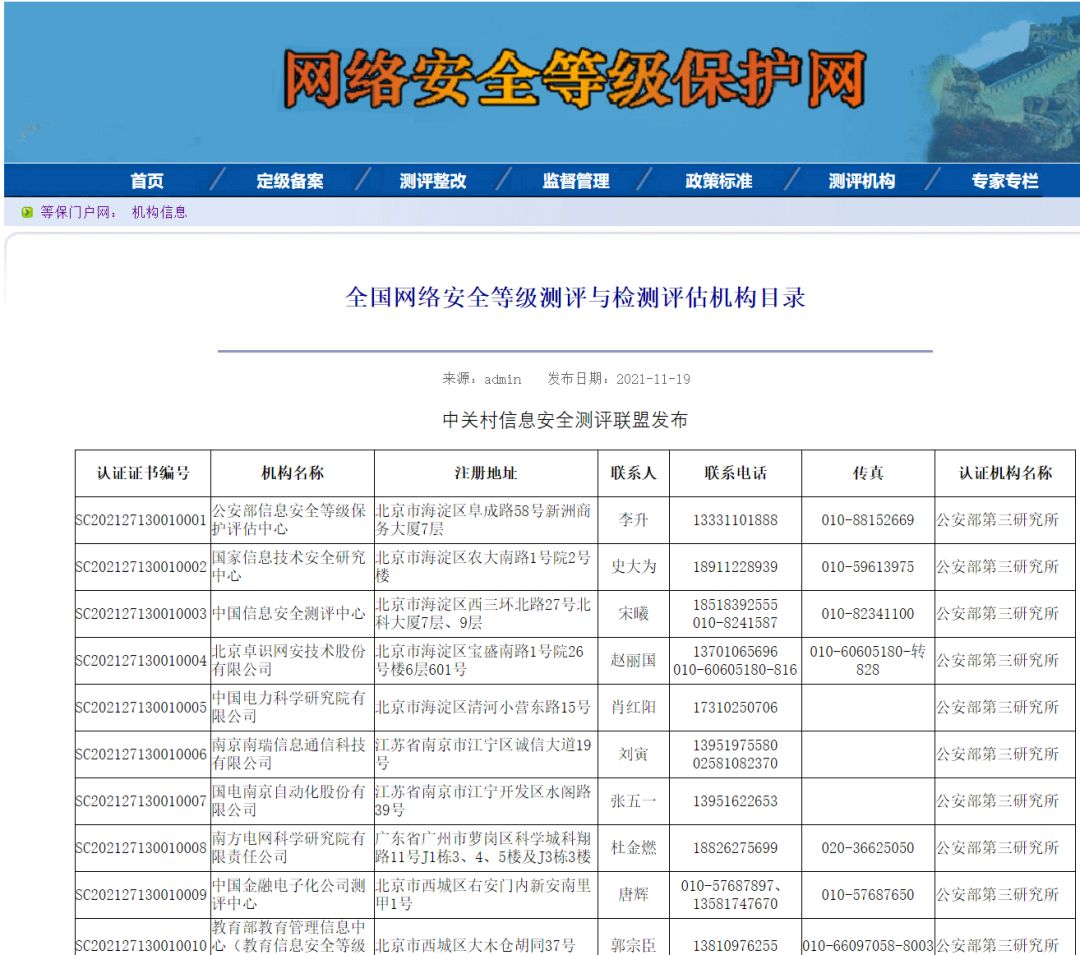1080x955 pixels.
Task: Click organization 国家信息技术安全研究中心
Action: pos(289,567)
